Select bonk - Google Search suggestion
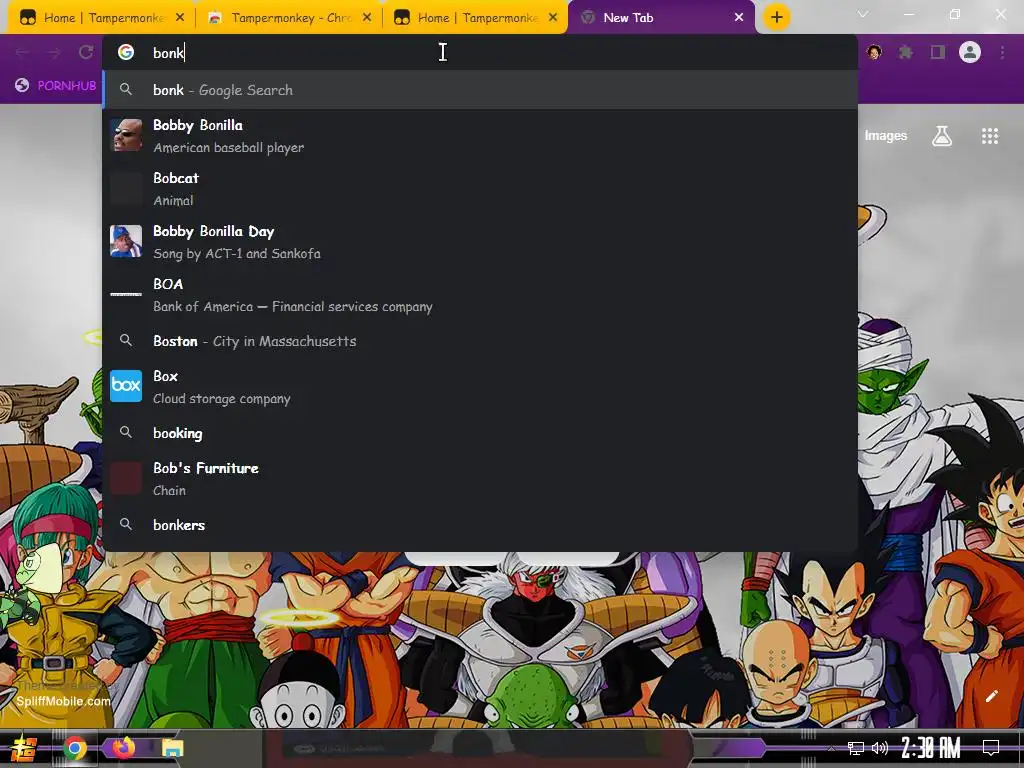The width and height of the screenshot is (1024, 768). pyautogui.click(x=480, y=90)
